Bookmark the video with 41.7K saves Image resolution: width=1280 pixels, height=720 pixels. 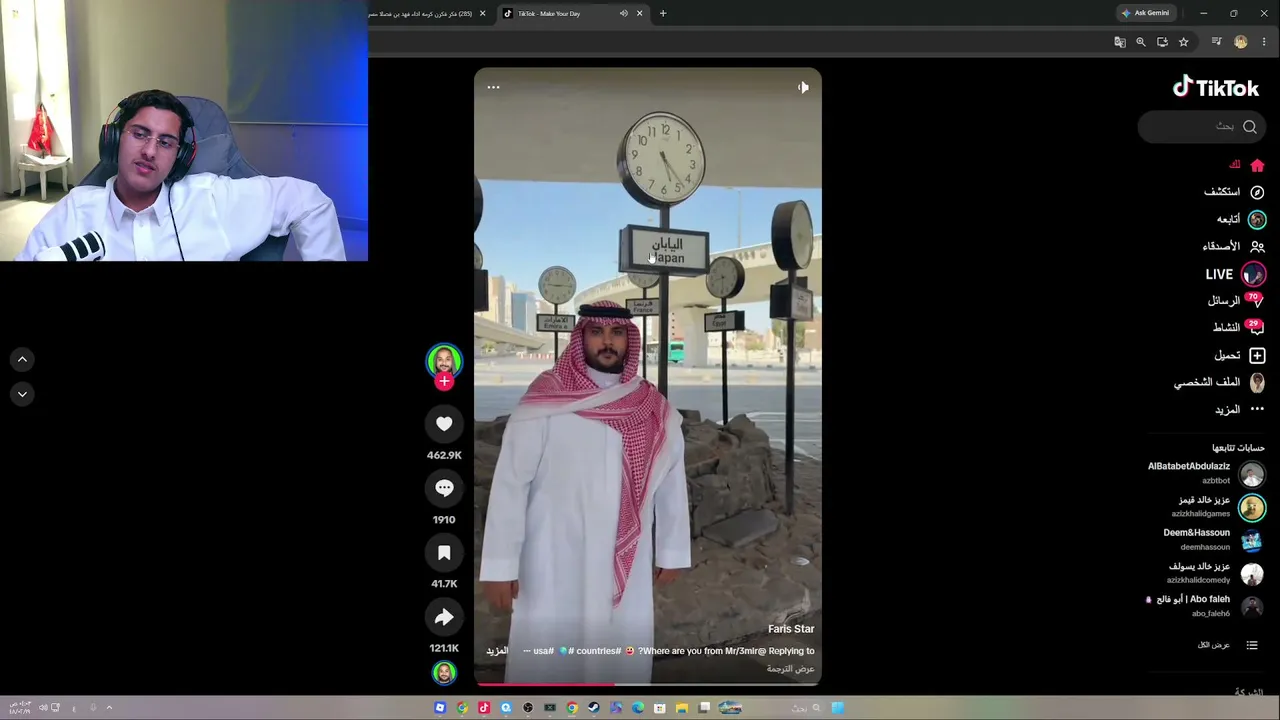444,553
